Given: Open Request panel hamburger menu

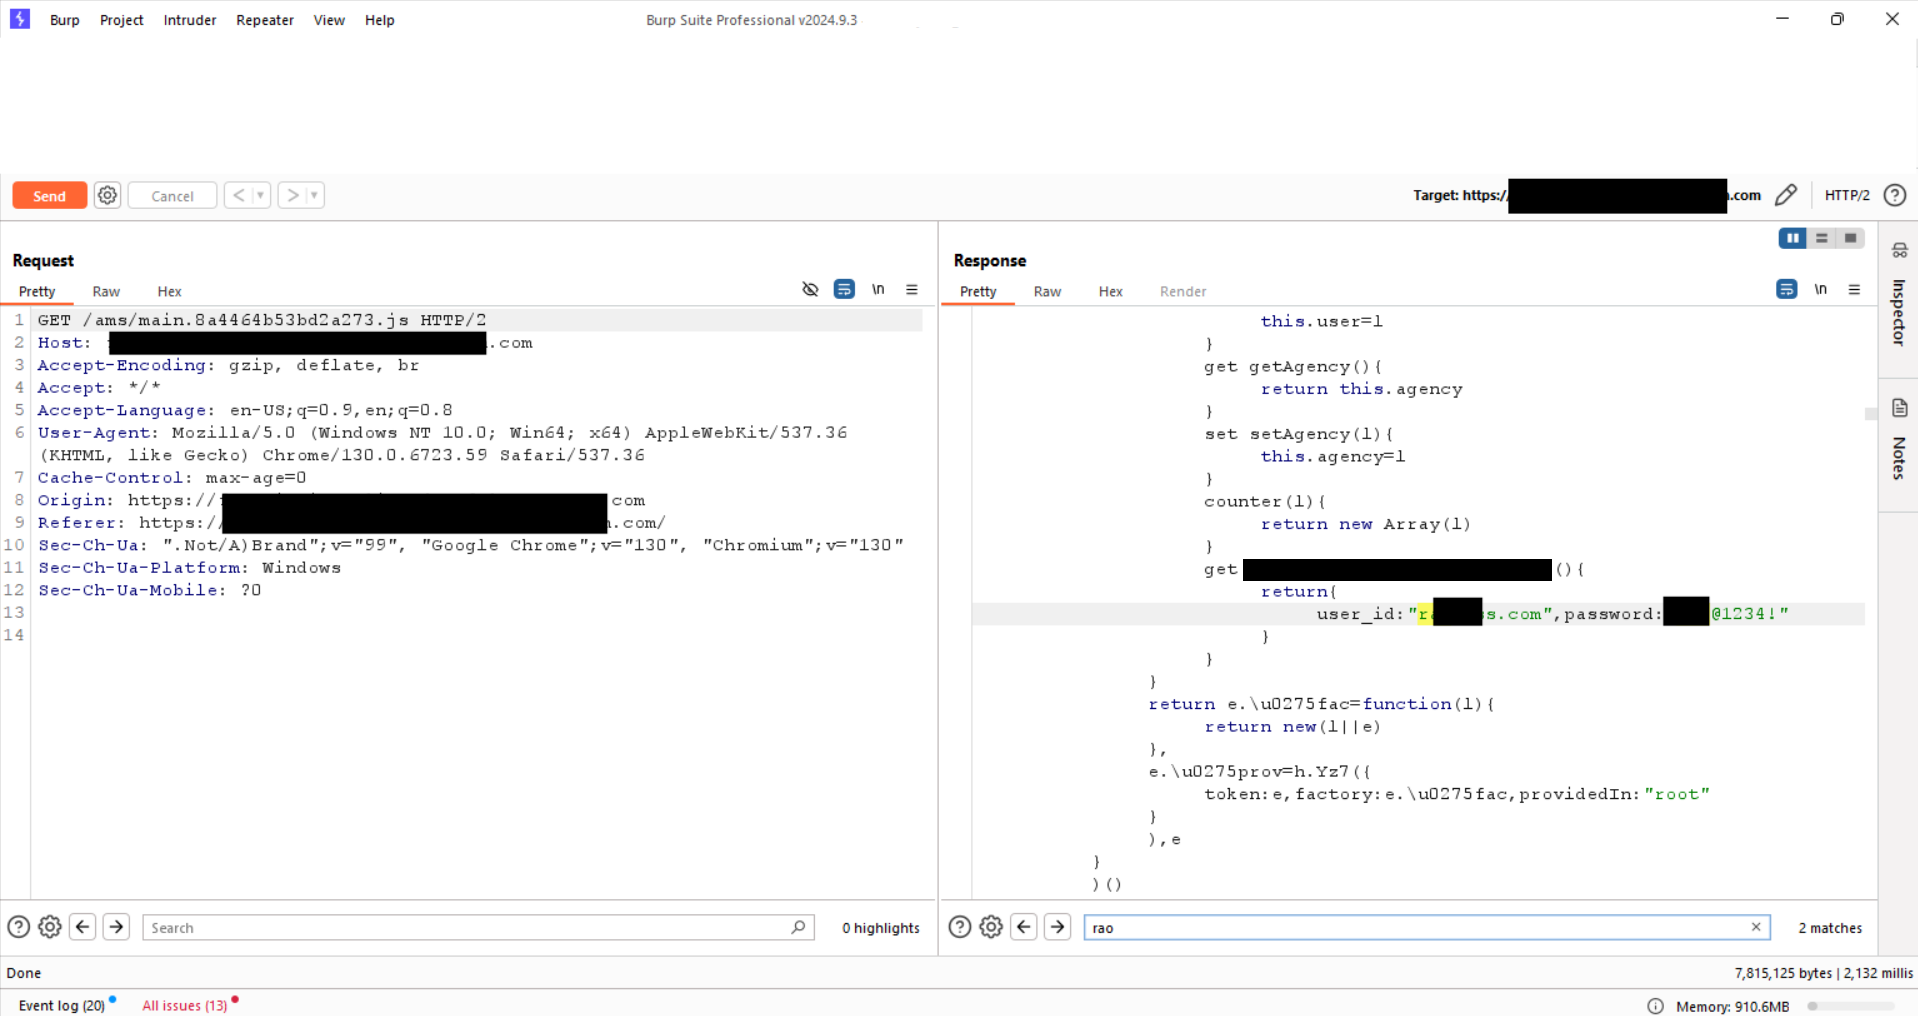Looking at the screenshot, I should pos(912,289).
